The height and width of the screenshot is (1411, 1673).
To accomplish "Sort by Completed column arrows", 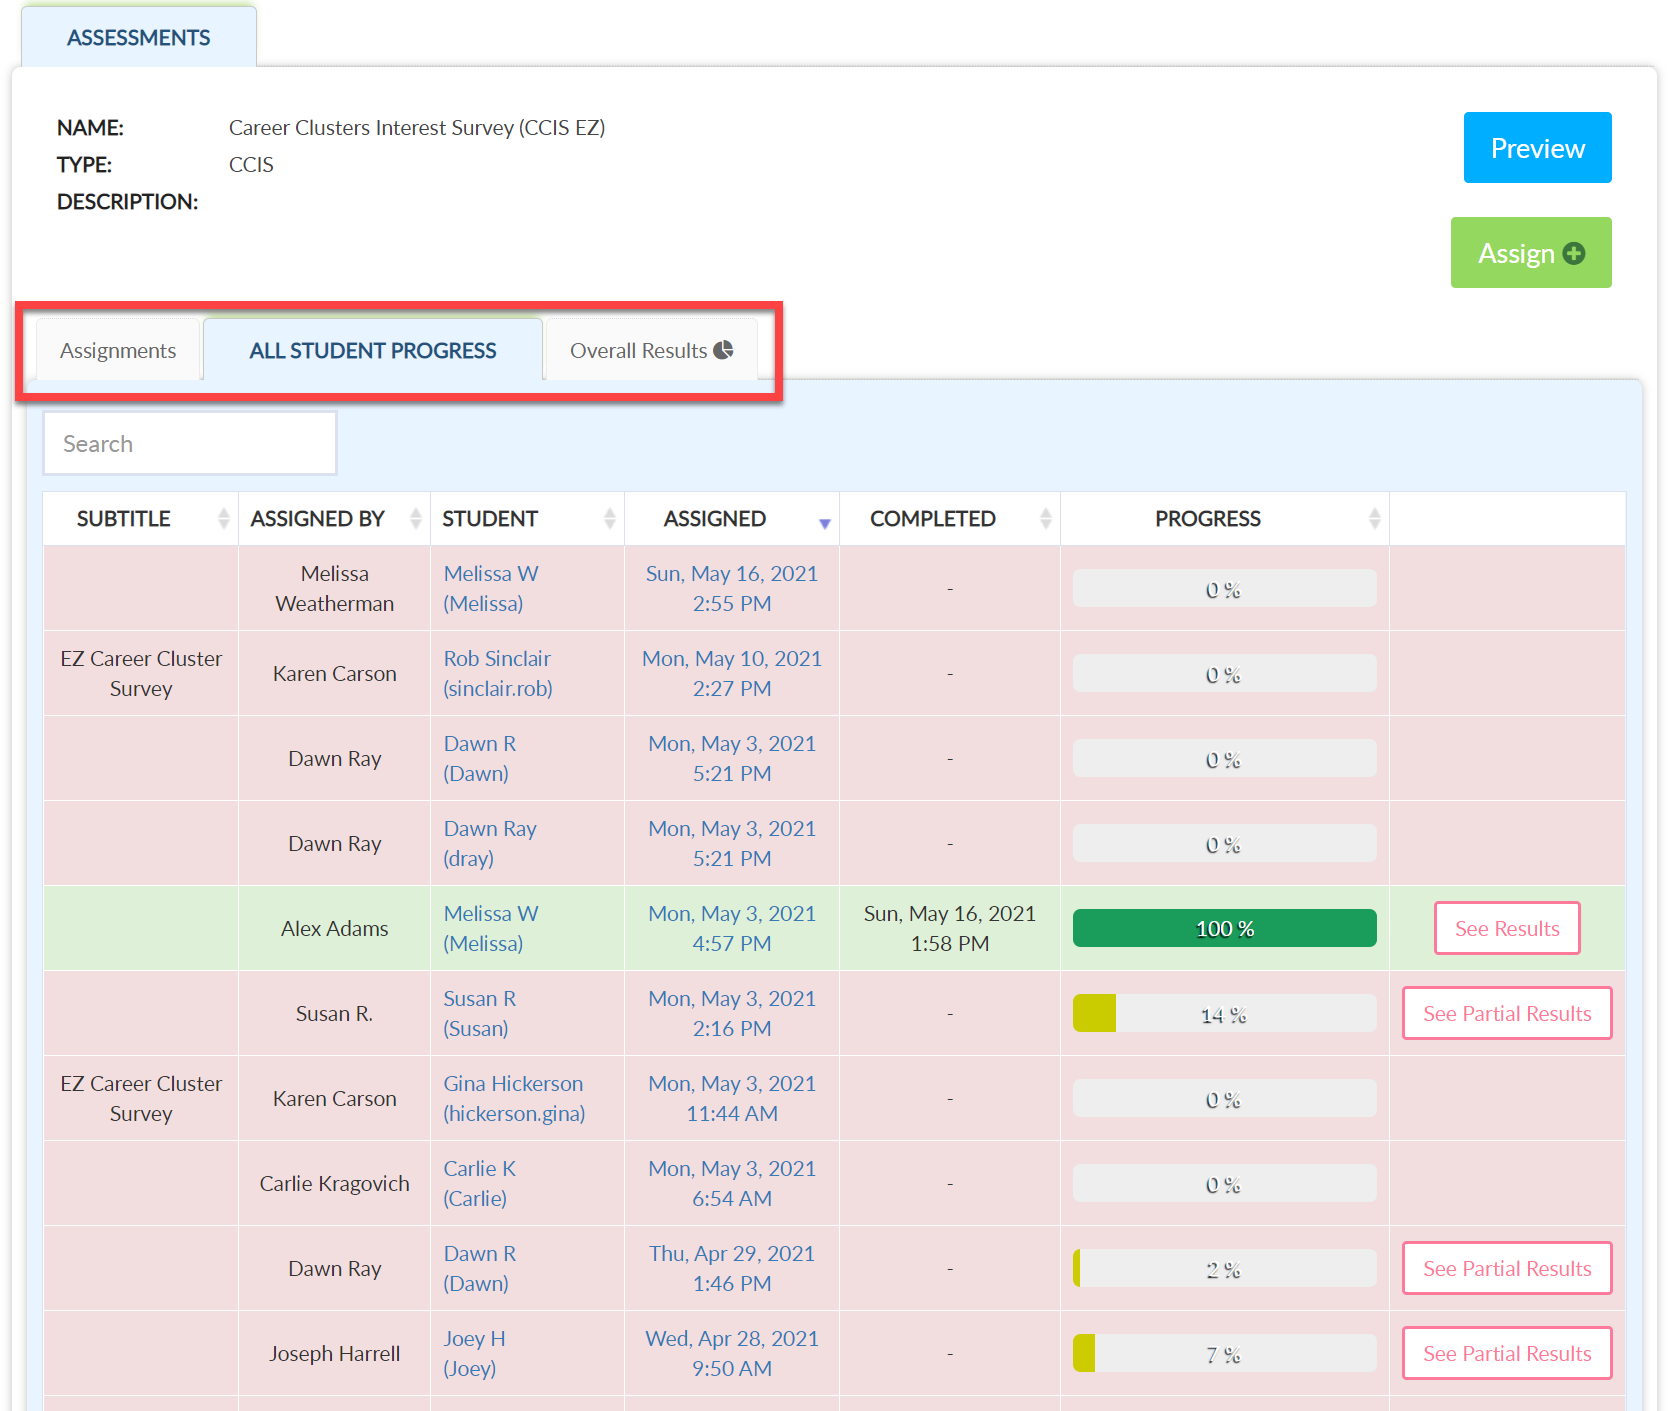I will pyautogui.click(x=1046, y=518).
